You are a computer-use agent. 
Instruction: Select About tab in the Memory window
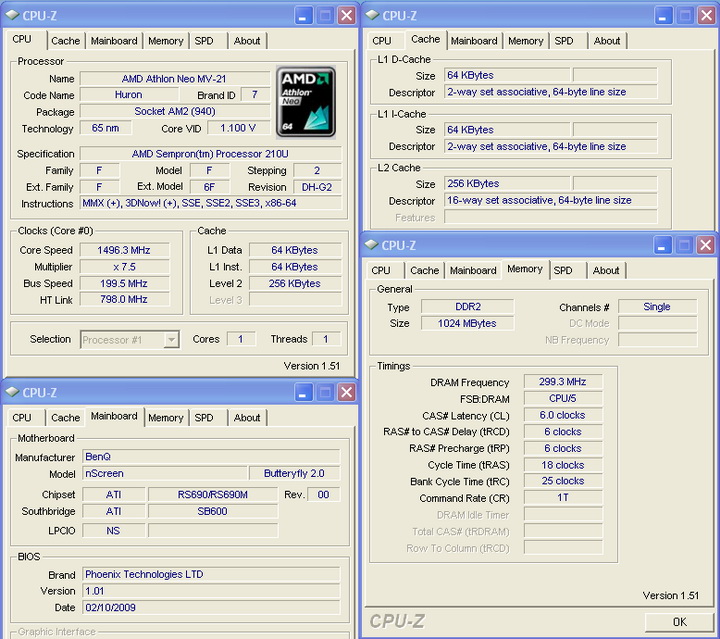[606, 270]
